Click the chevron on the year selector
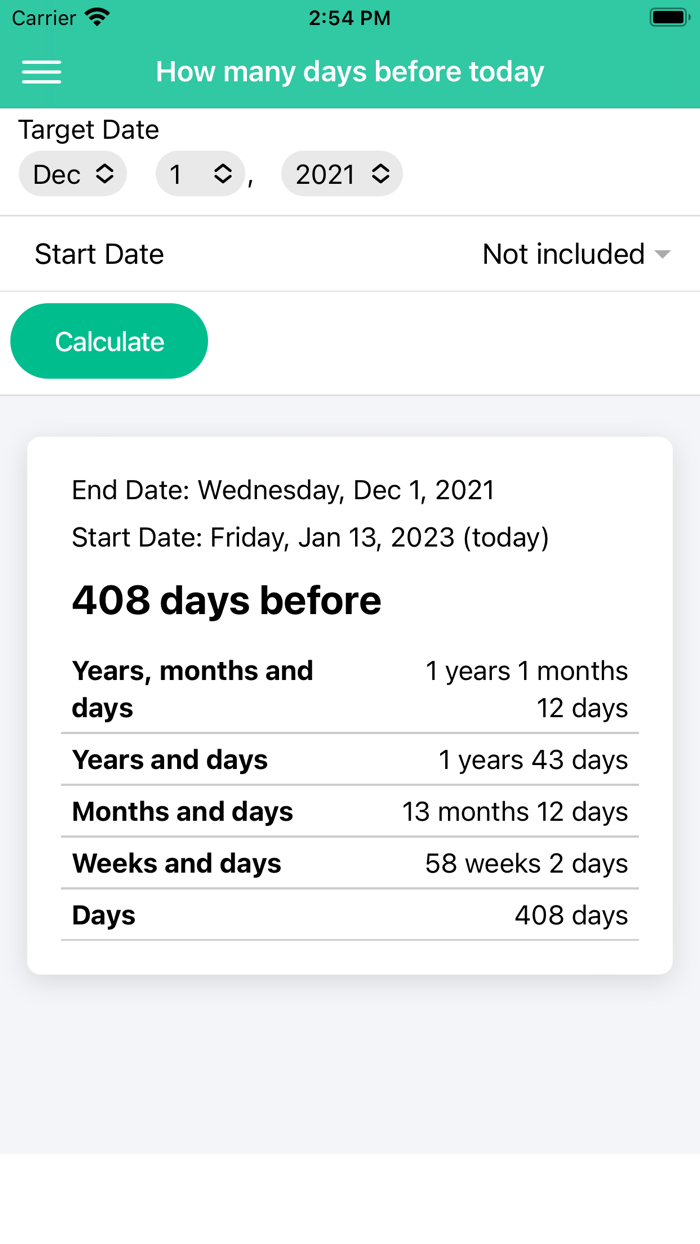 pos(381,173)
